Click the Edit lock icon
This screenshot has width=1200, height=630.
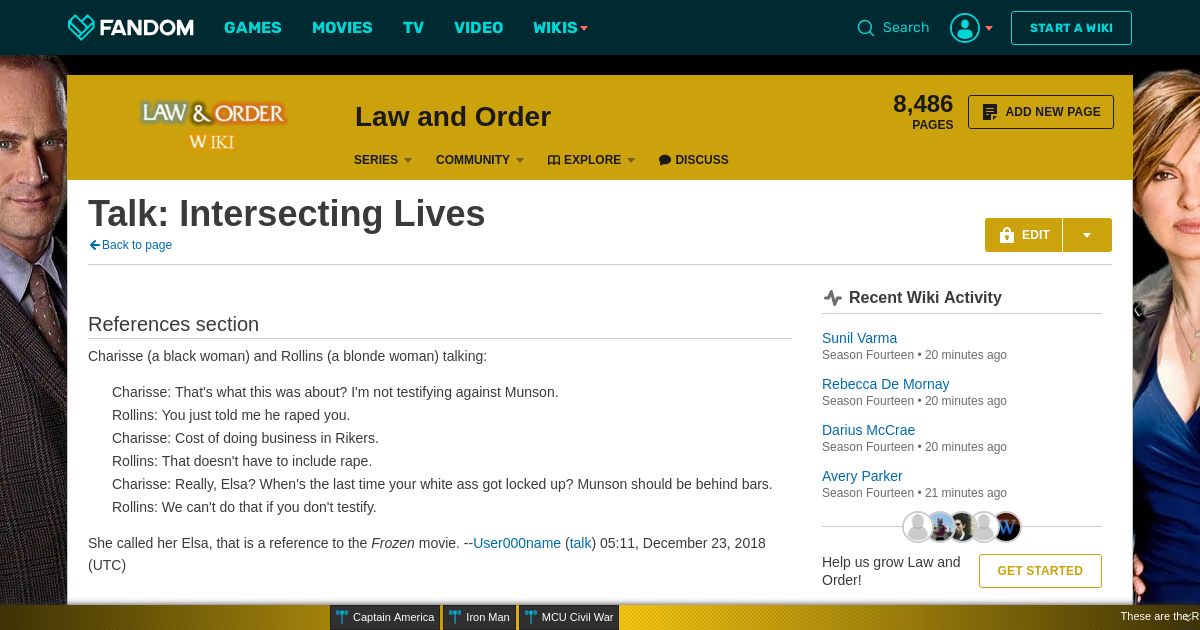[x=1007, y=235]
